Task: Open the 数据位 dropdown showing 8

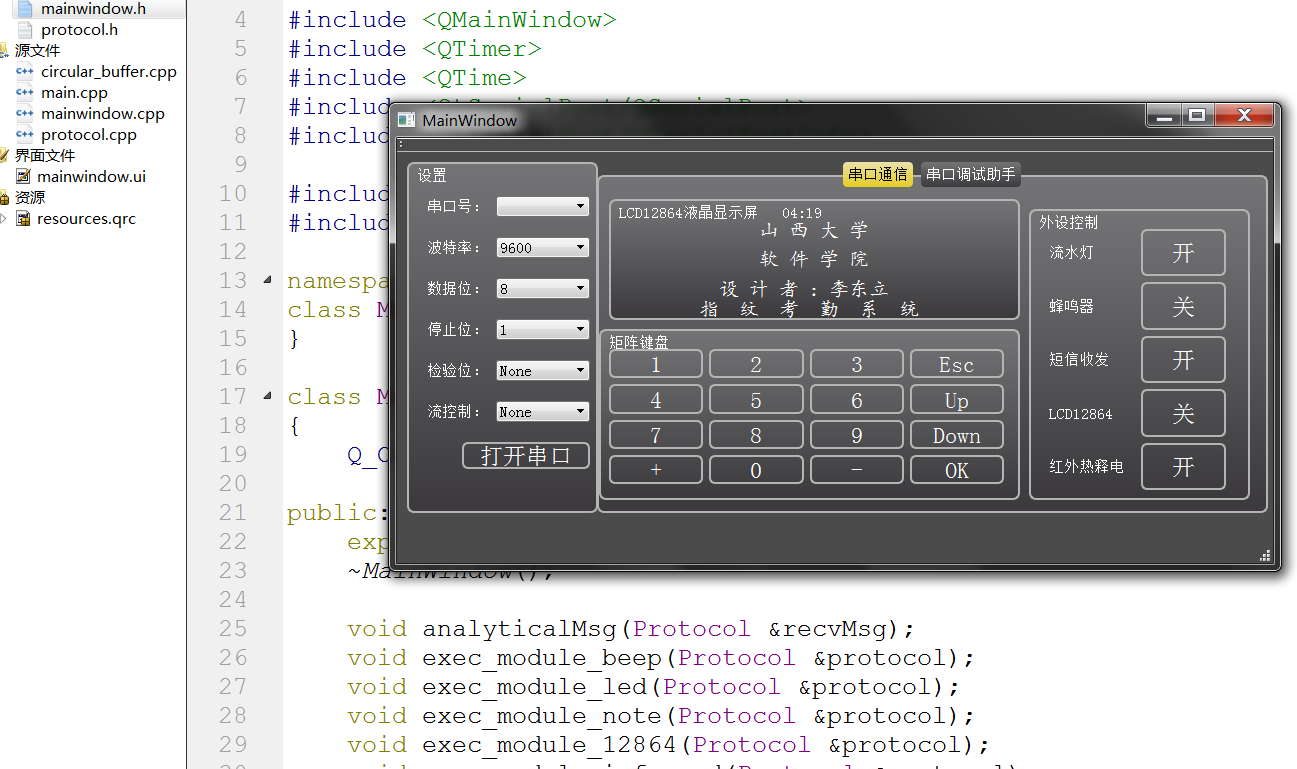Action: [x=543, y=288]
